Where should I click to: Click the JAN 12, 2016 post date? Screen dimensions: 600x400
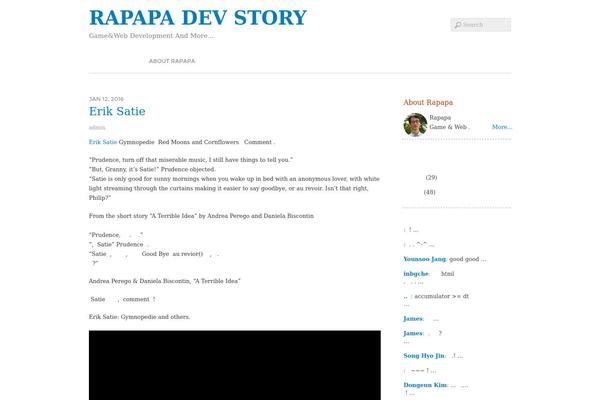pos(106,99)
